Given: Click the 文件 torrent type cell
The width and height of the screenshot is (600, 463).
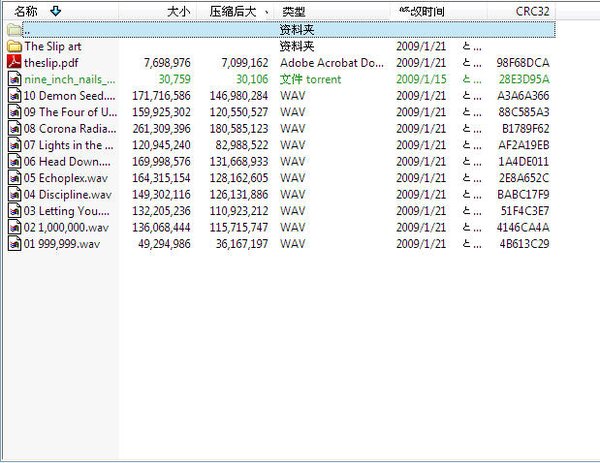Looking at the screenshot, I should [x=310, y=79].
